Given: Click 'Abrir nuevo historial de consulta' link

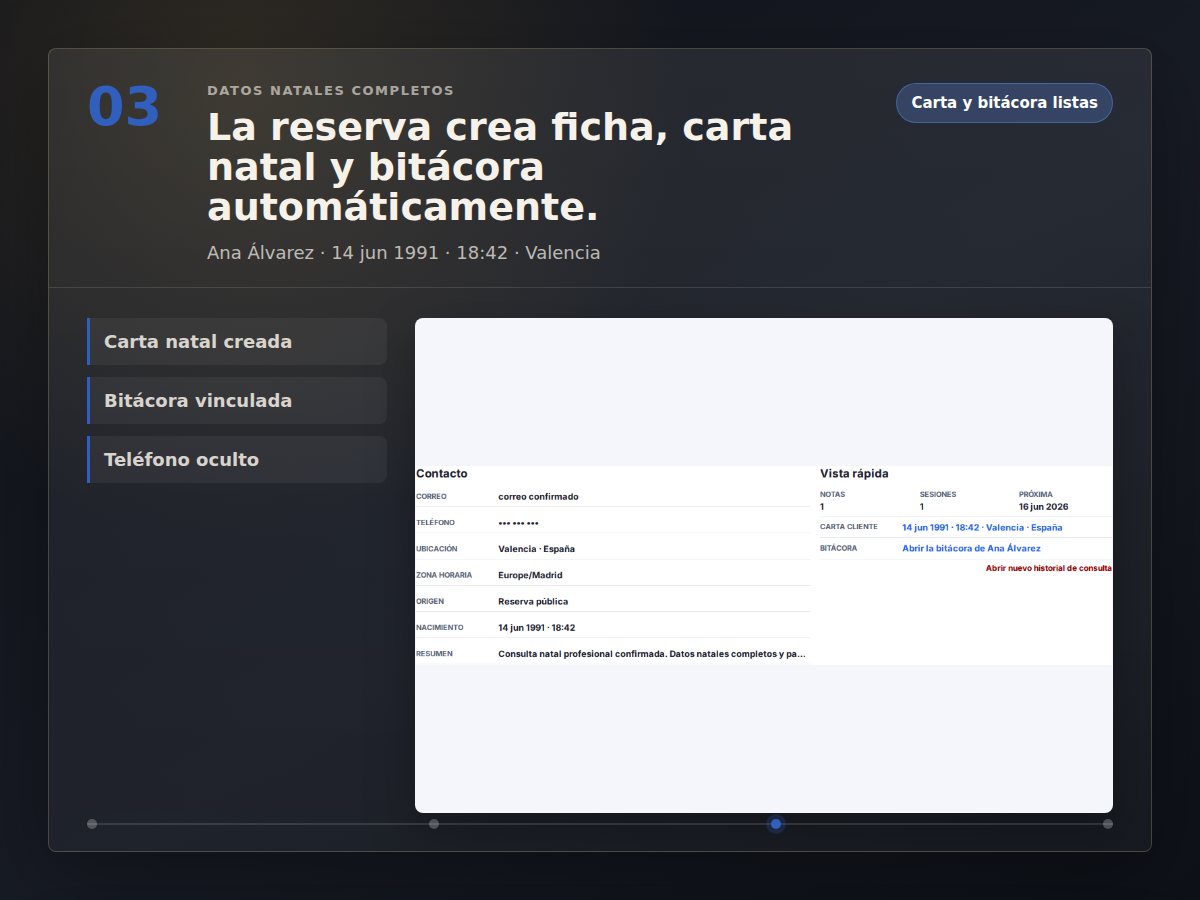Looking at the screenshot, I should click(x=1049, y=568).
